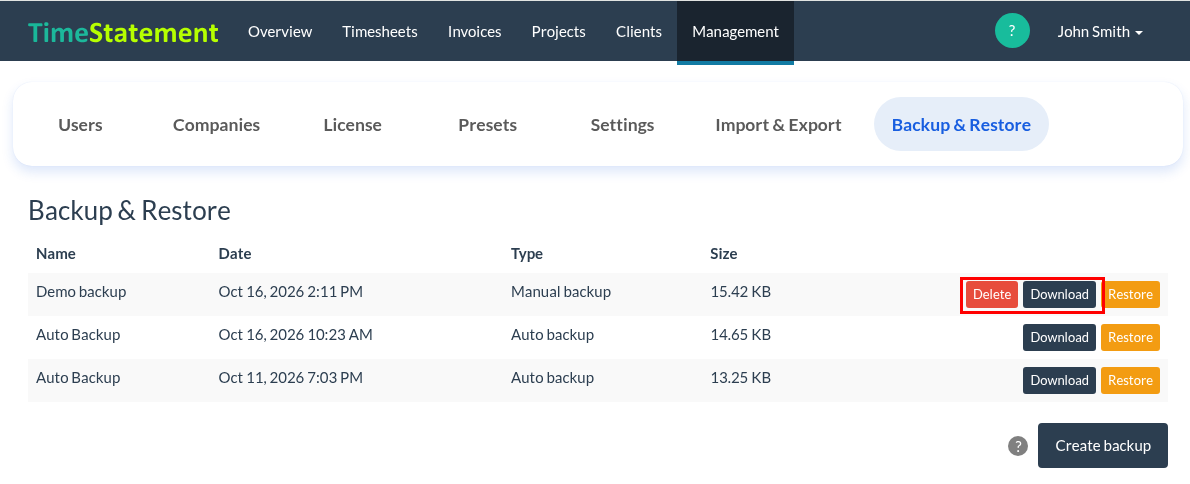Click the size value '13.25 KB'
Viewport: 1190px width, 484px height.
pos(741,377)
